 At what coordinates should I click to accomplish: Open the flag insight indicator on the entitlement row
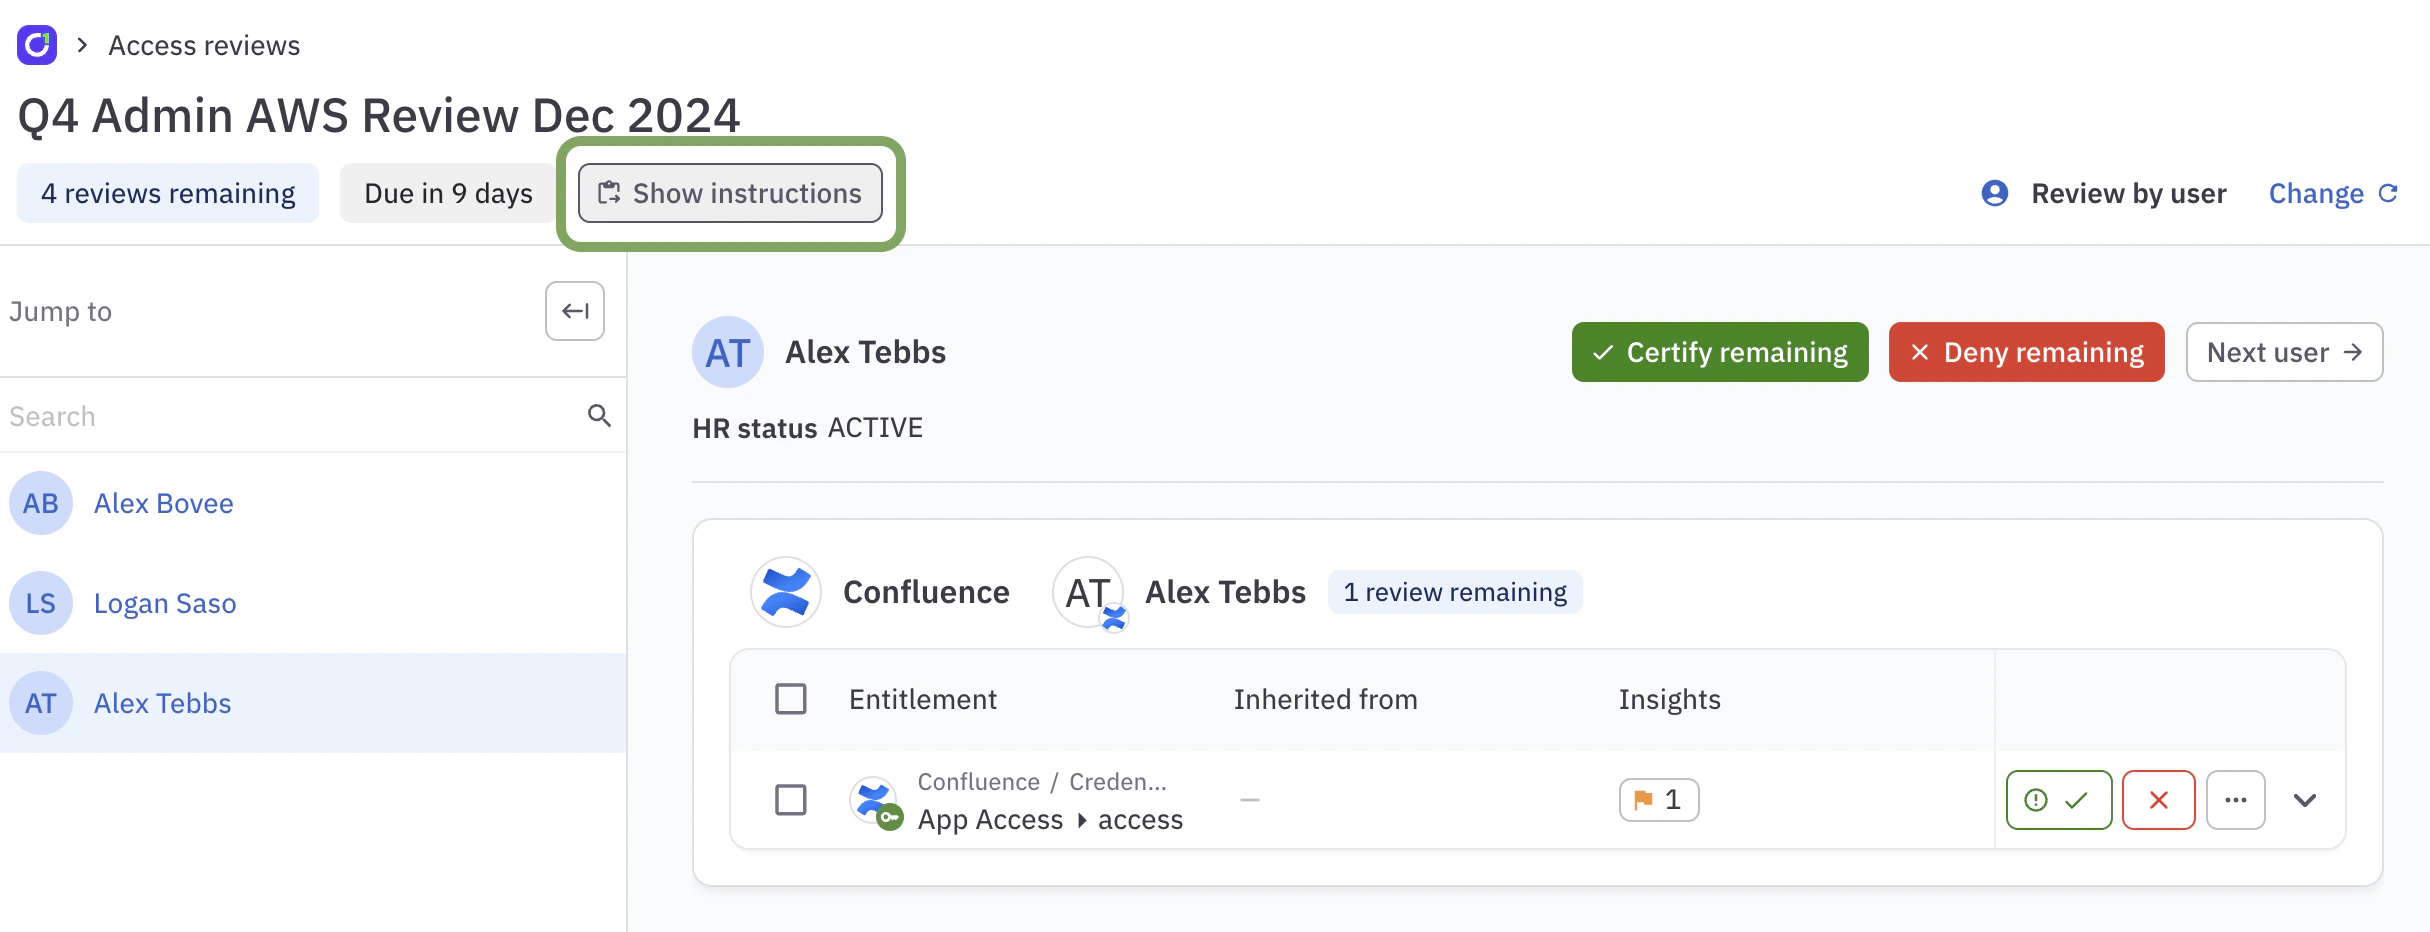1657,799
